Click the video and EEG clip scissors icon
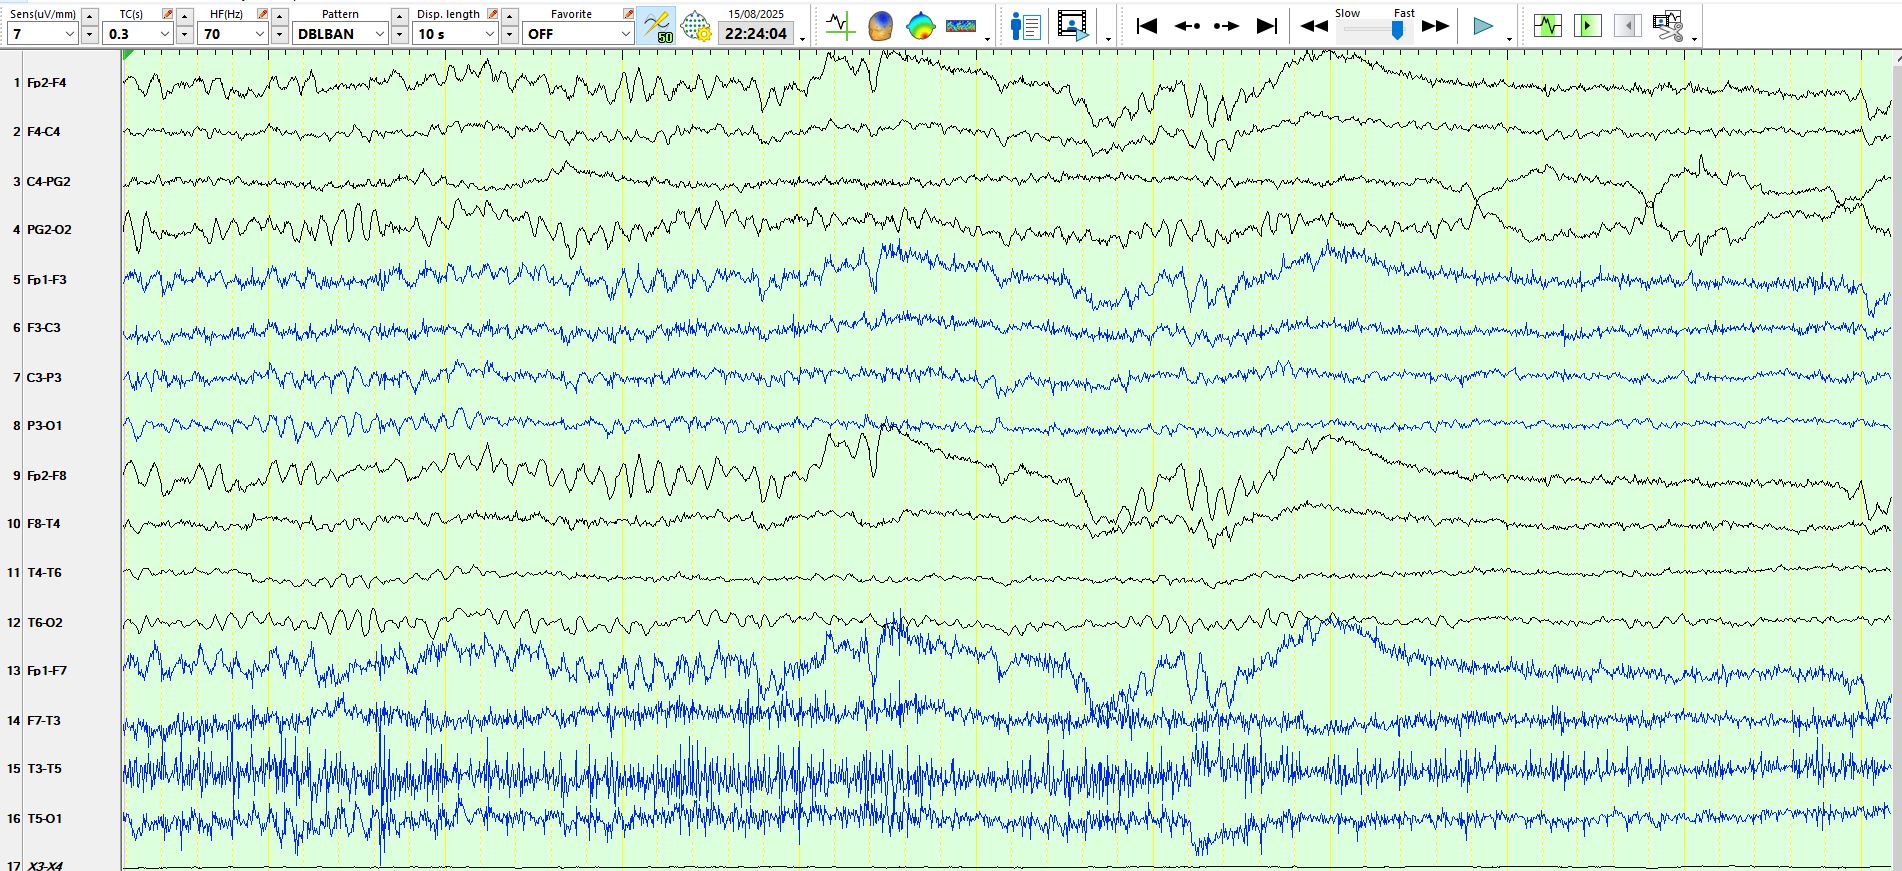The image size is (1902, 871). click(1667, 25)
